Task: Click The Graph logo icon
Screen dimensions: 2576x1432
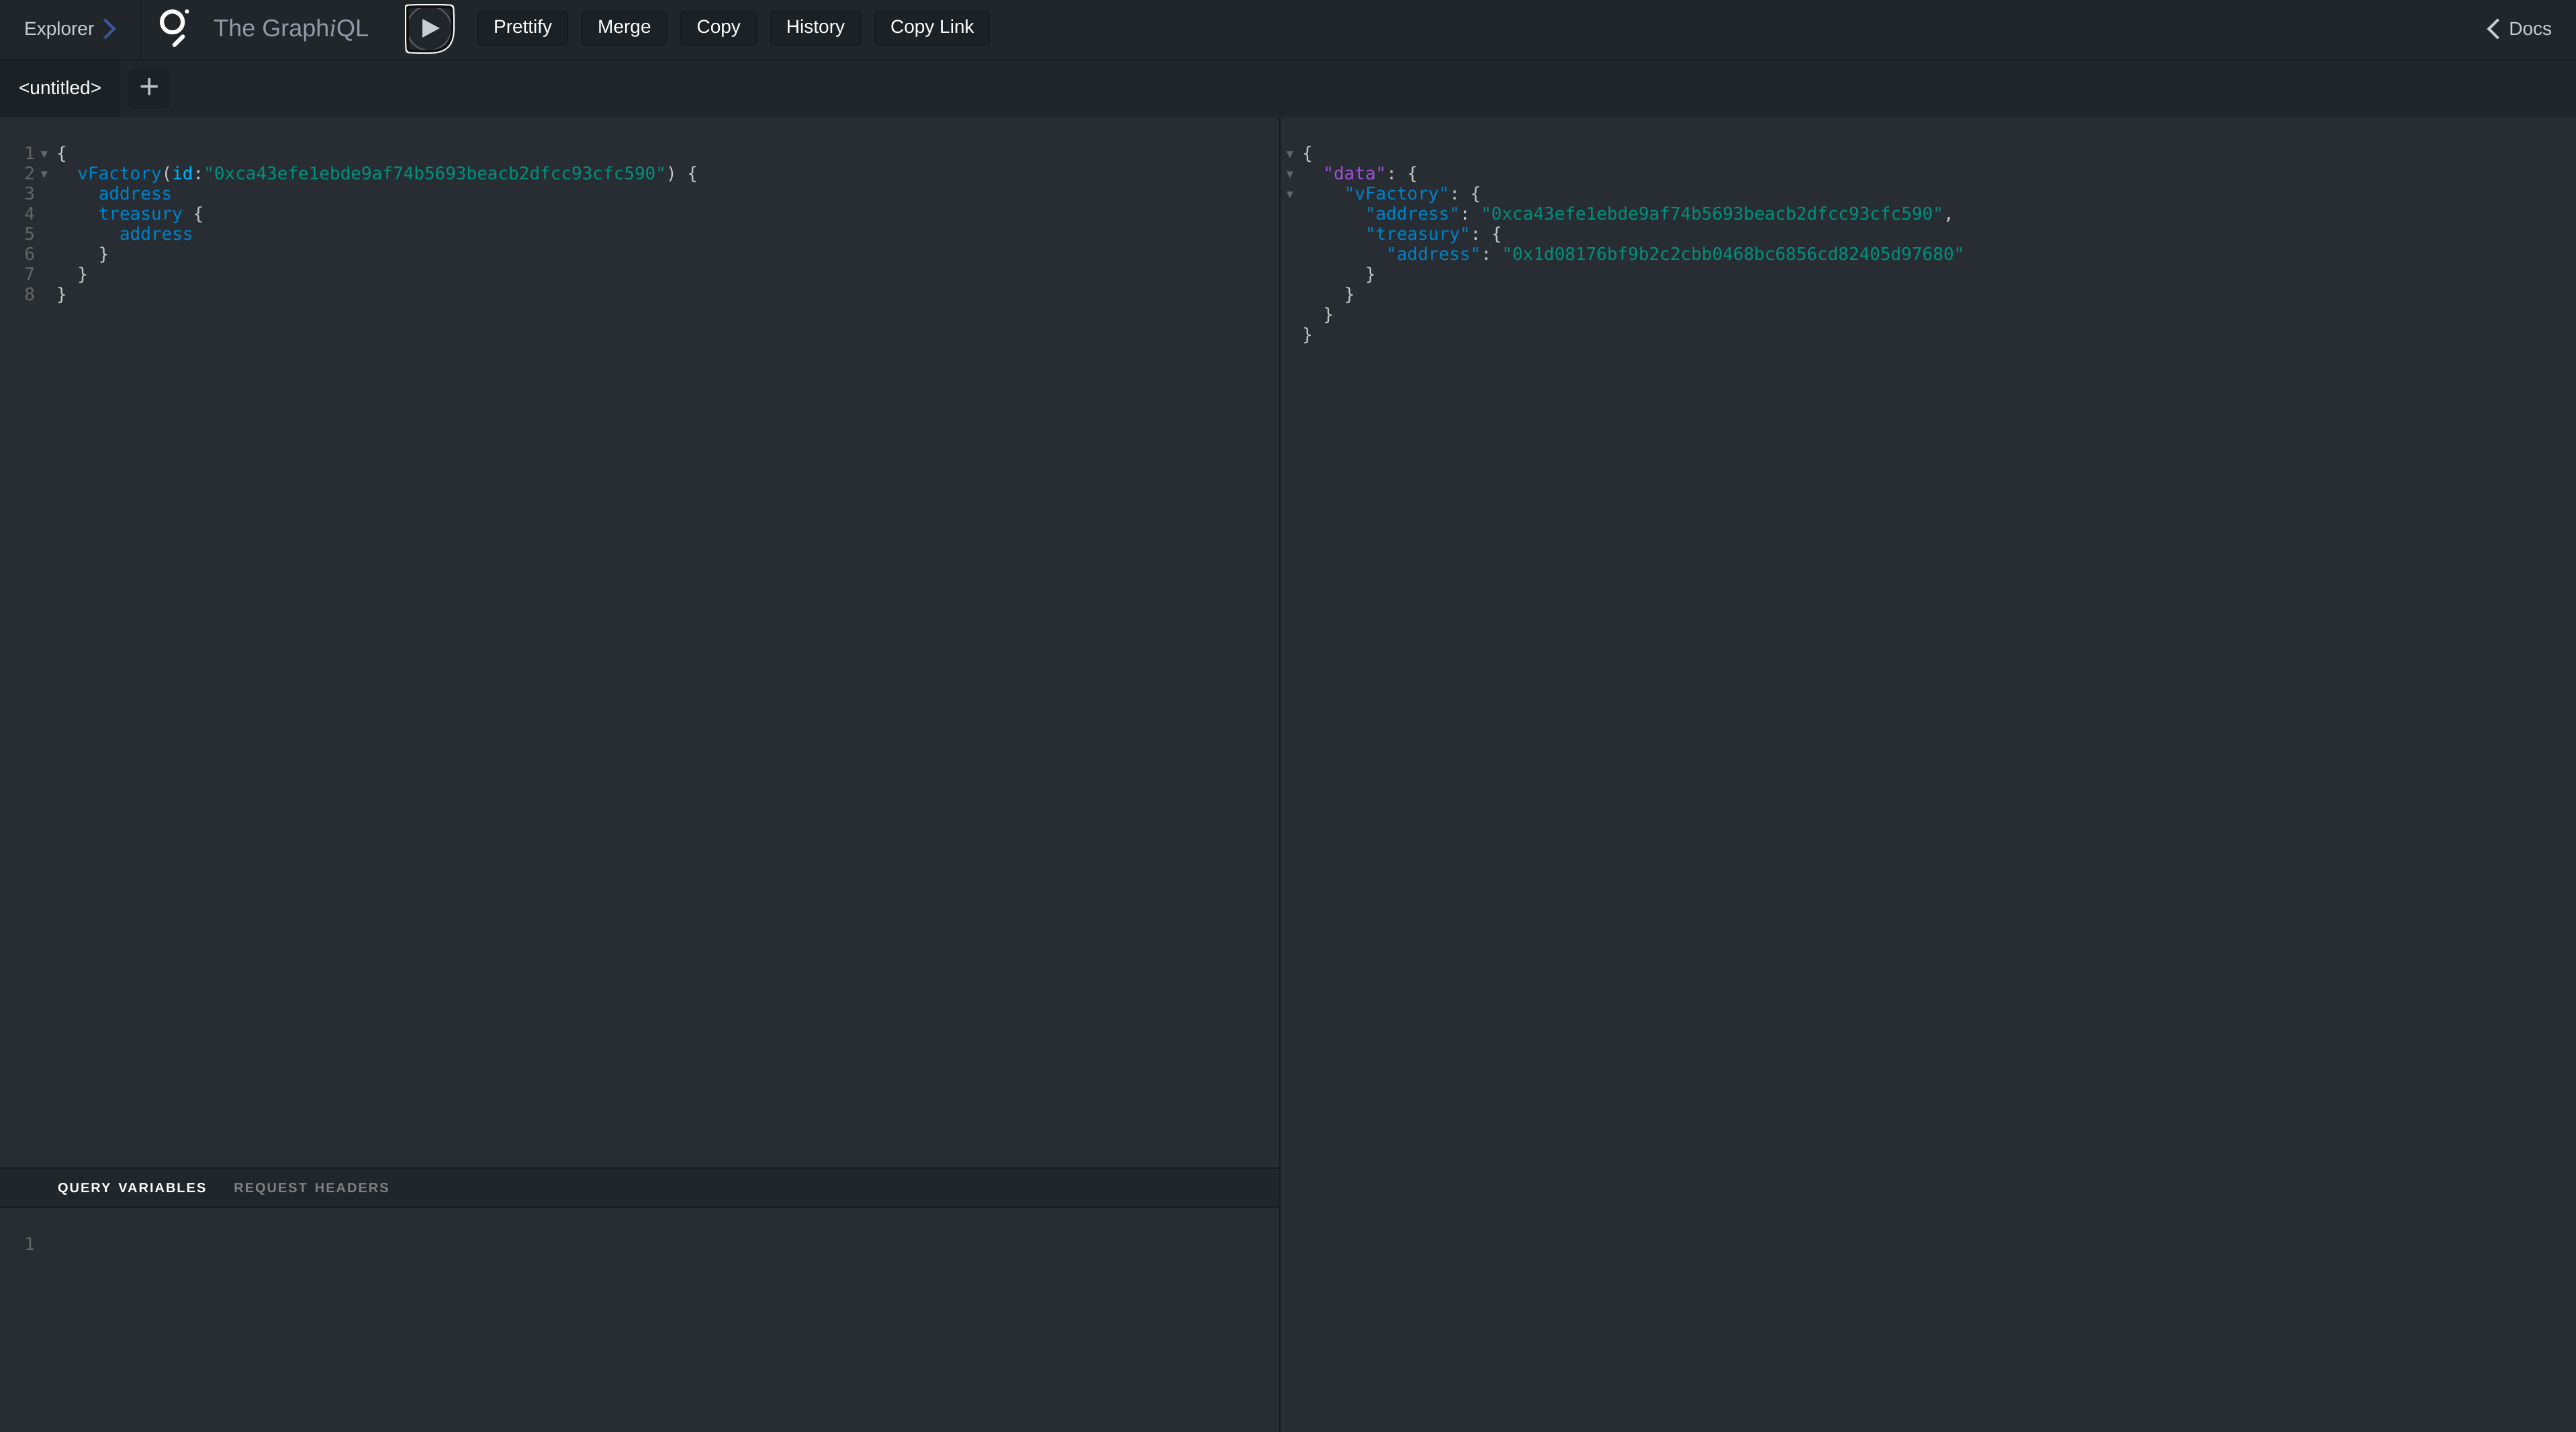Action: click(174, 28)
